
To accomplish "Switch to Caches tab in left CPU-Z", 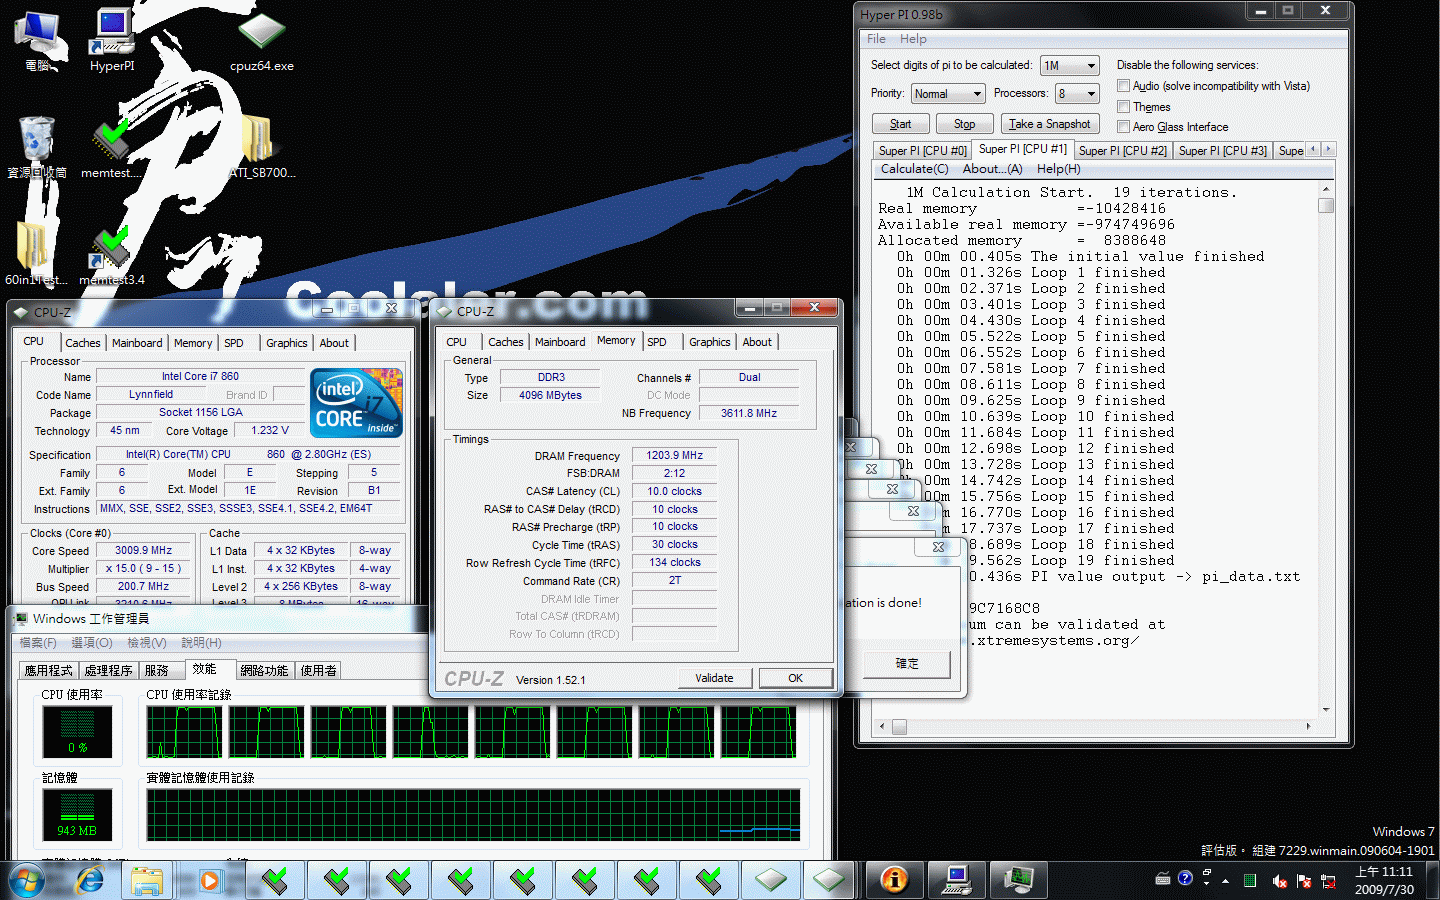I will coord(83,343).
